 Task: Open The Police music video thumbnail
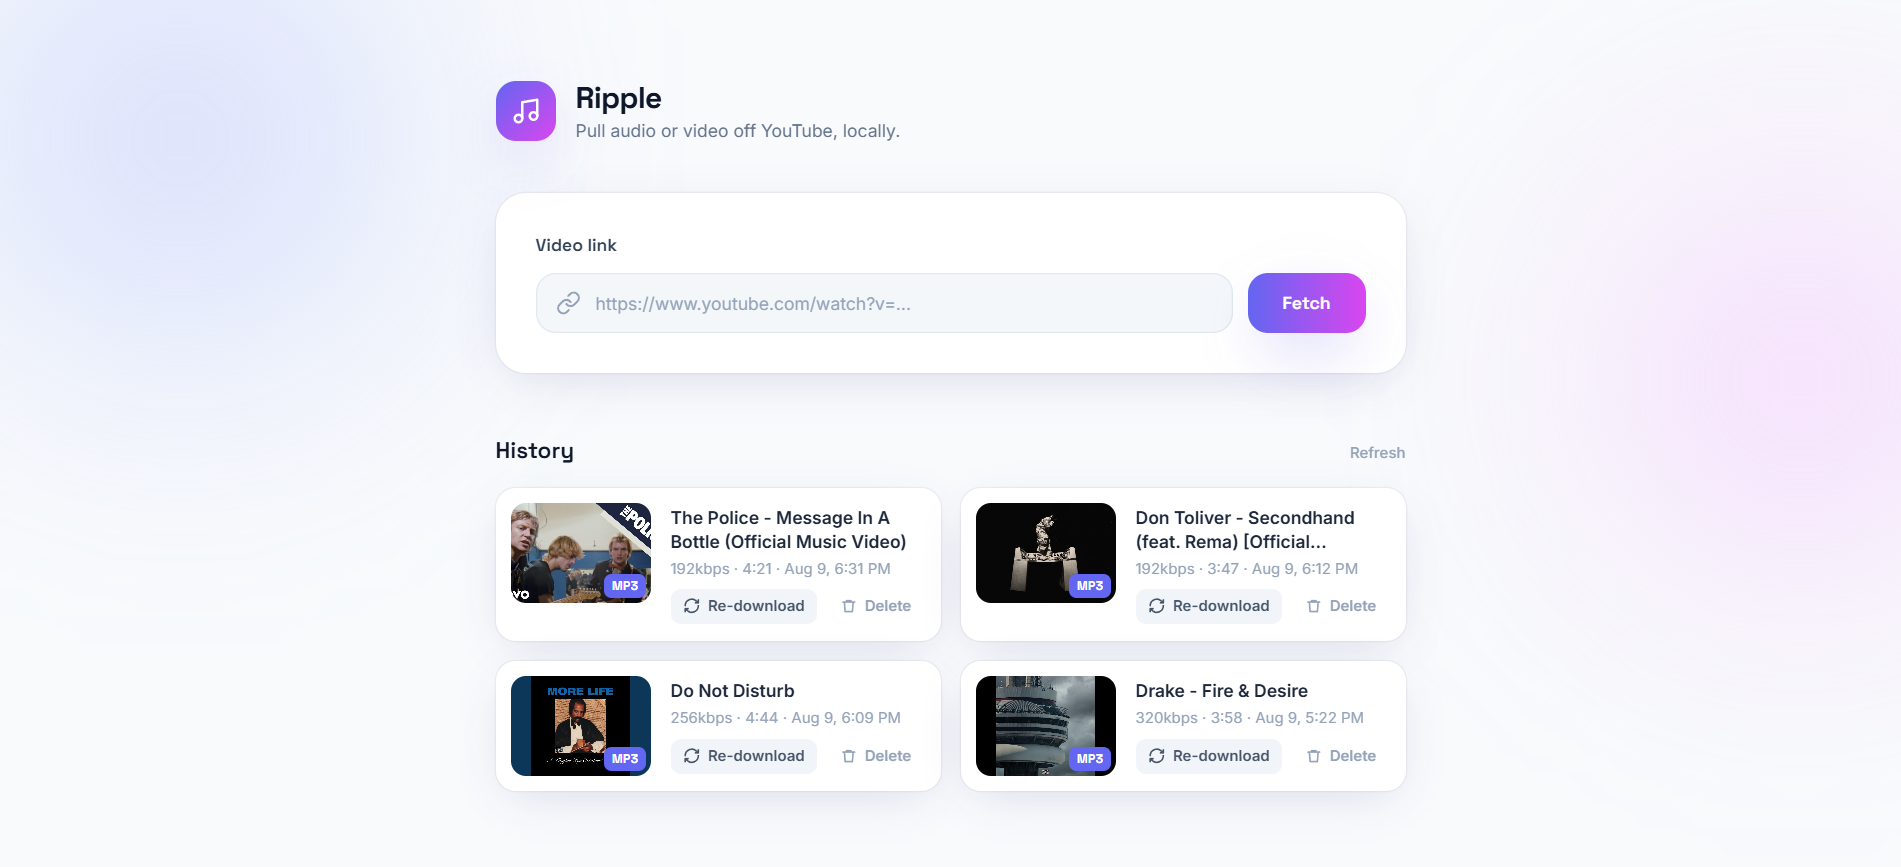pyautogui.click(x=581, y=553)
